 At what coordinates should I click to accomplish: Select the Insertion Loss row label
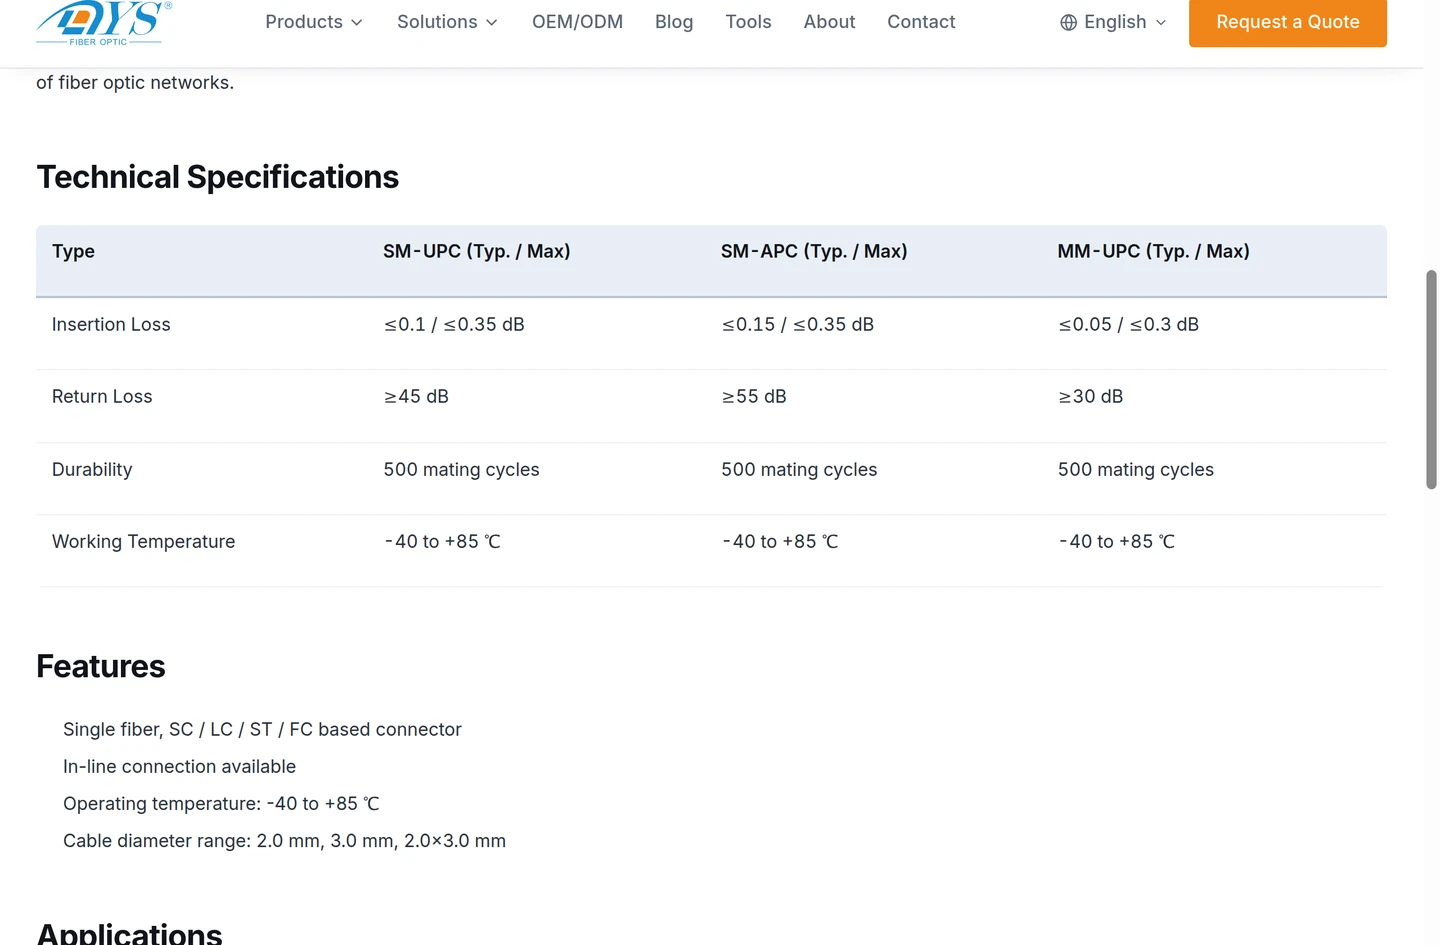pyautogui.click(x=111, y=324)
